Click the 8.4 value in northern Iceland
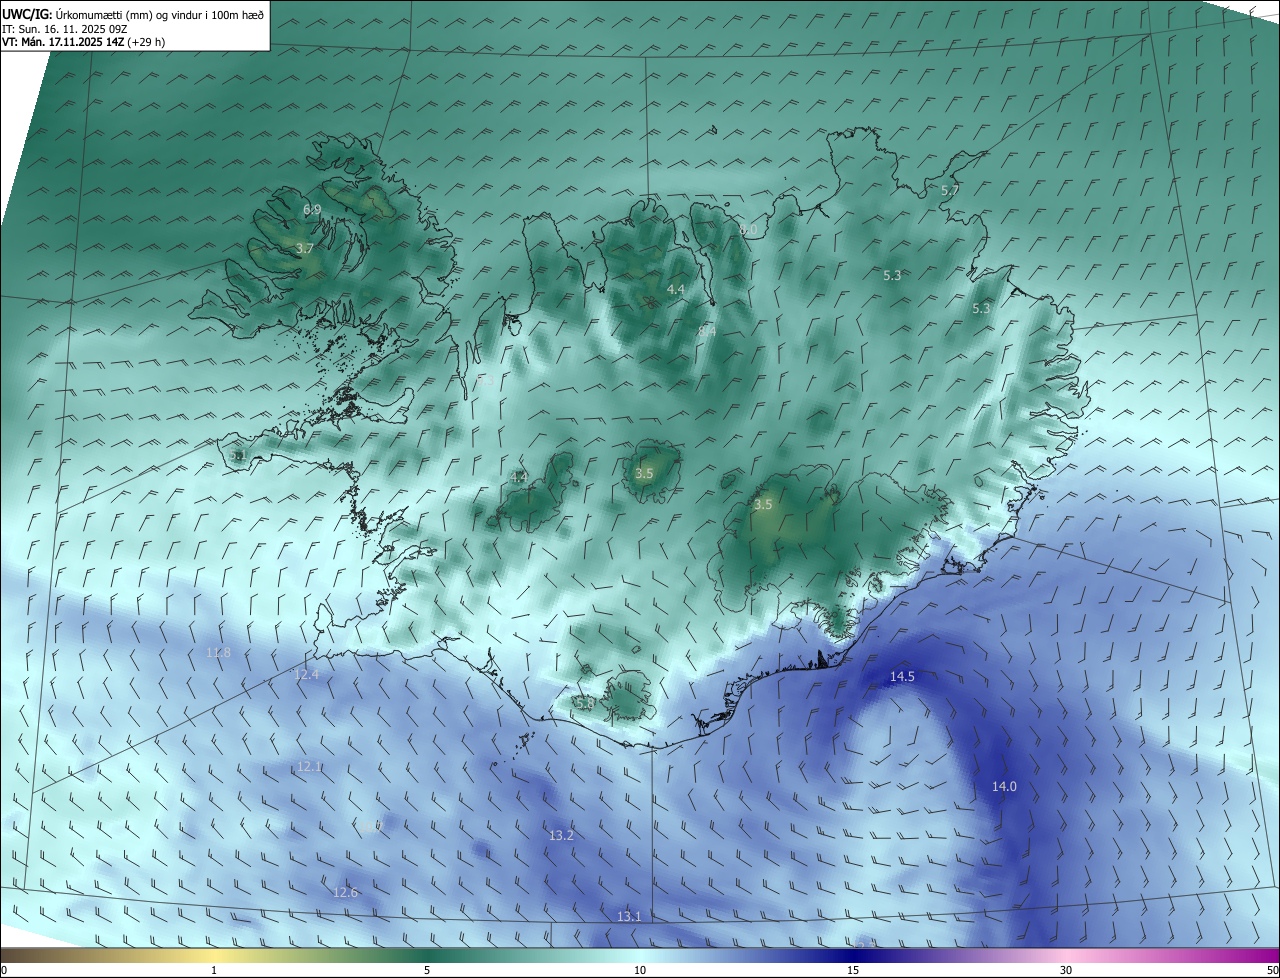Screen dimensions: 1280x978 pos(707,330)
